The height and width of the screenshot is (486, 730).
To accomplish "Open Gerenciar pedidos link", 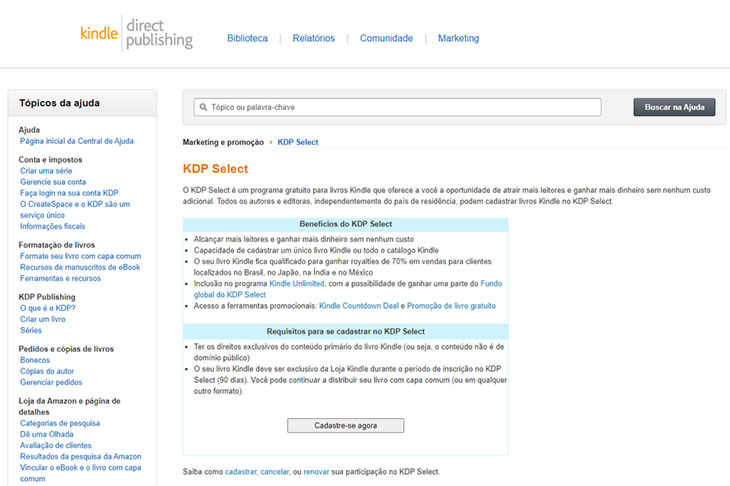I will pyautogui.click(x=51, y=383).
